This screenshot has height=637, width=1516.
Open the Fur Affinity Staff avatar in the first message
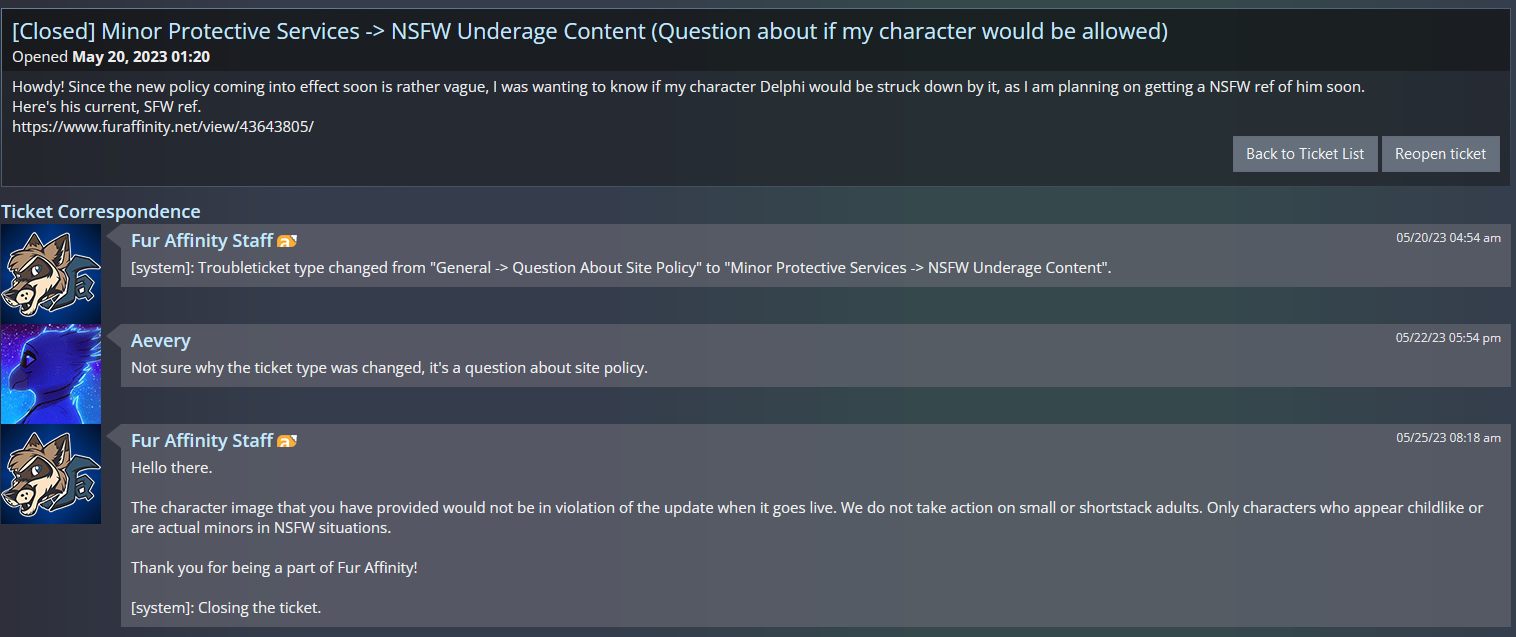coord(51,273)
